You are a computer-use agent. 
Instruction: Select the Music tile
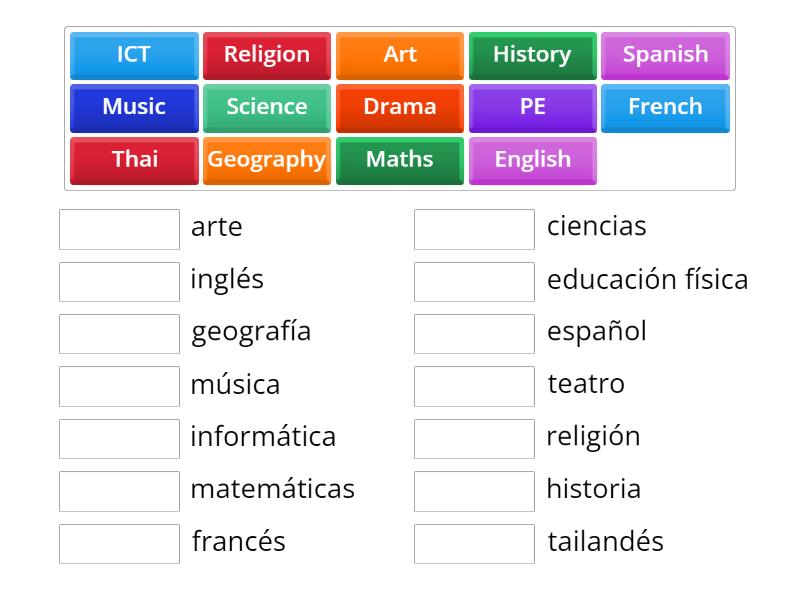[134, 107]
